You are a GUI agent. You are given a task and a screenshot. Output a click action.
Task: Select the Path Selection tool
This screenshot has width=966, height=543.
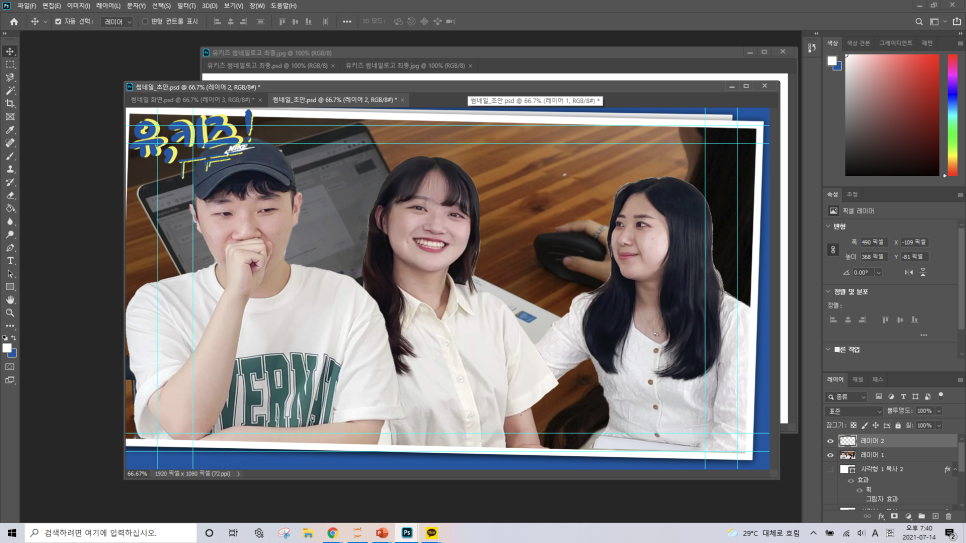point(10,274)
